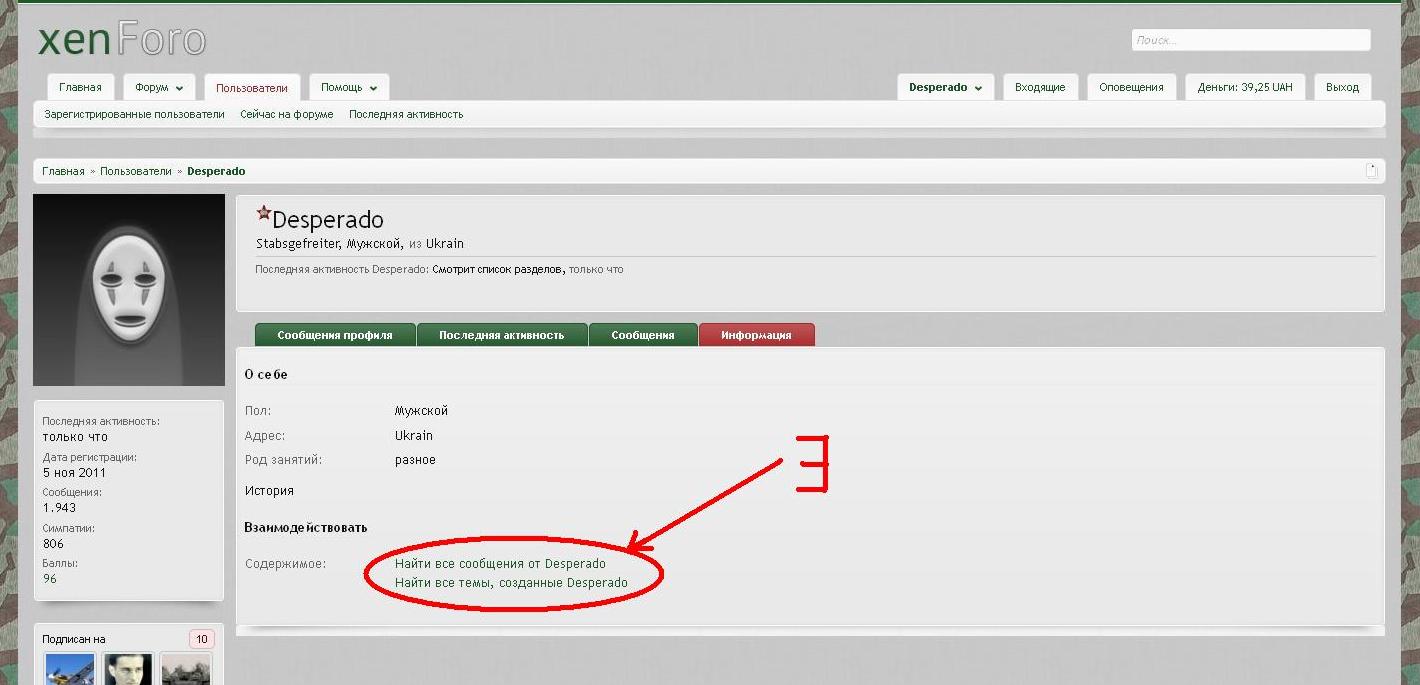Click Найти все сообщения от Desperado
1420x685 pixels.
(500, 564)
